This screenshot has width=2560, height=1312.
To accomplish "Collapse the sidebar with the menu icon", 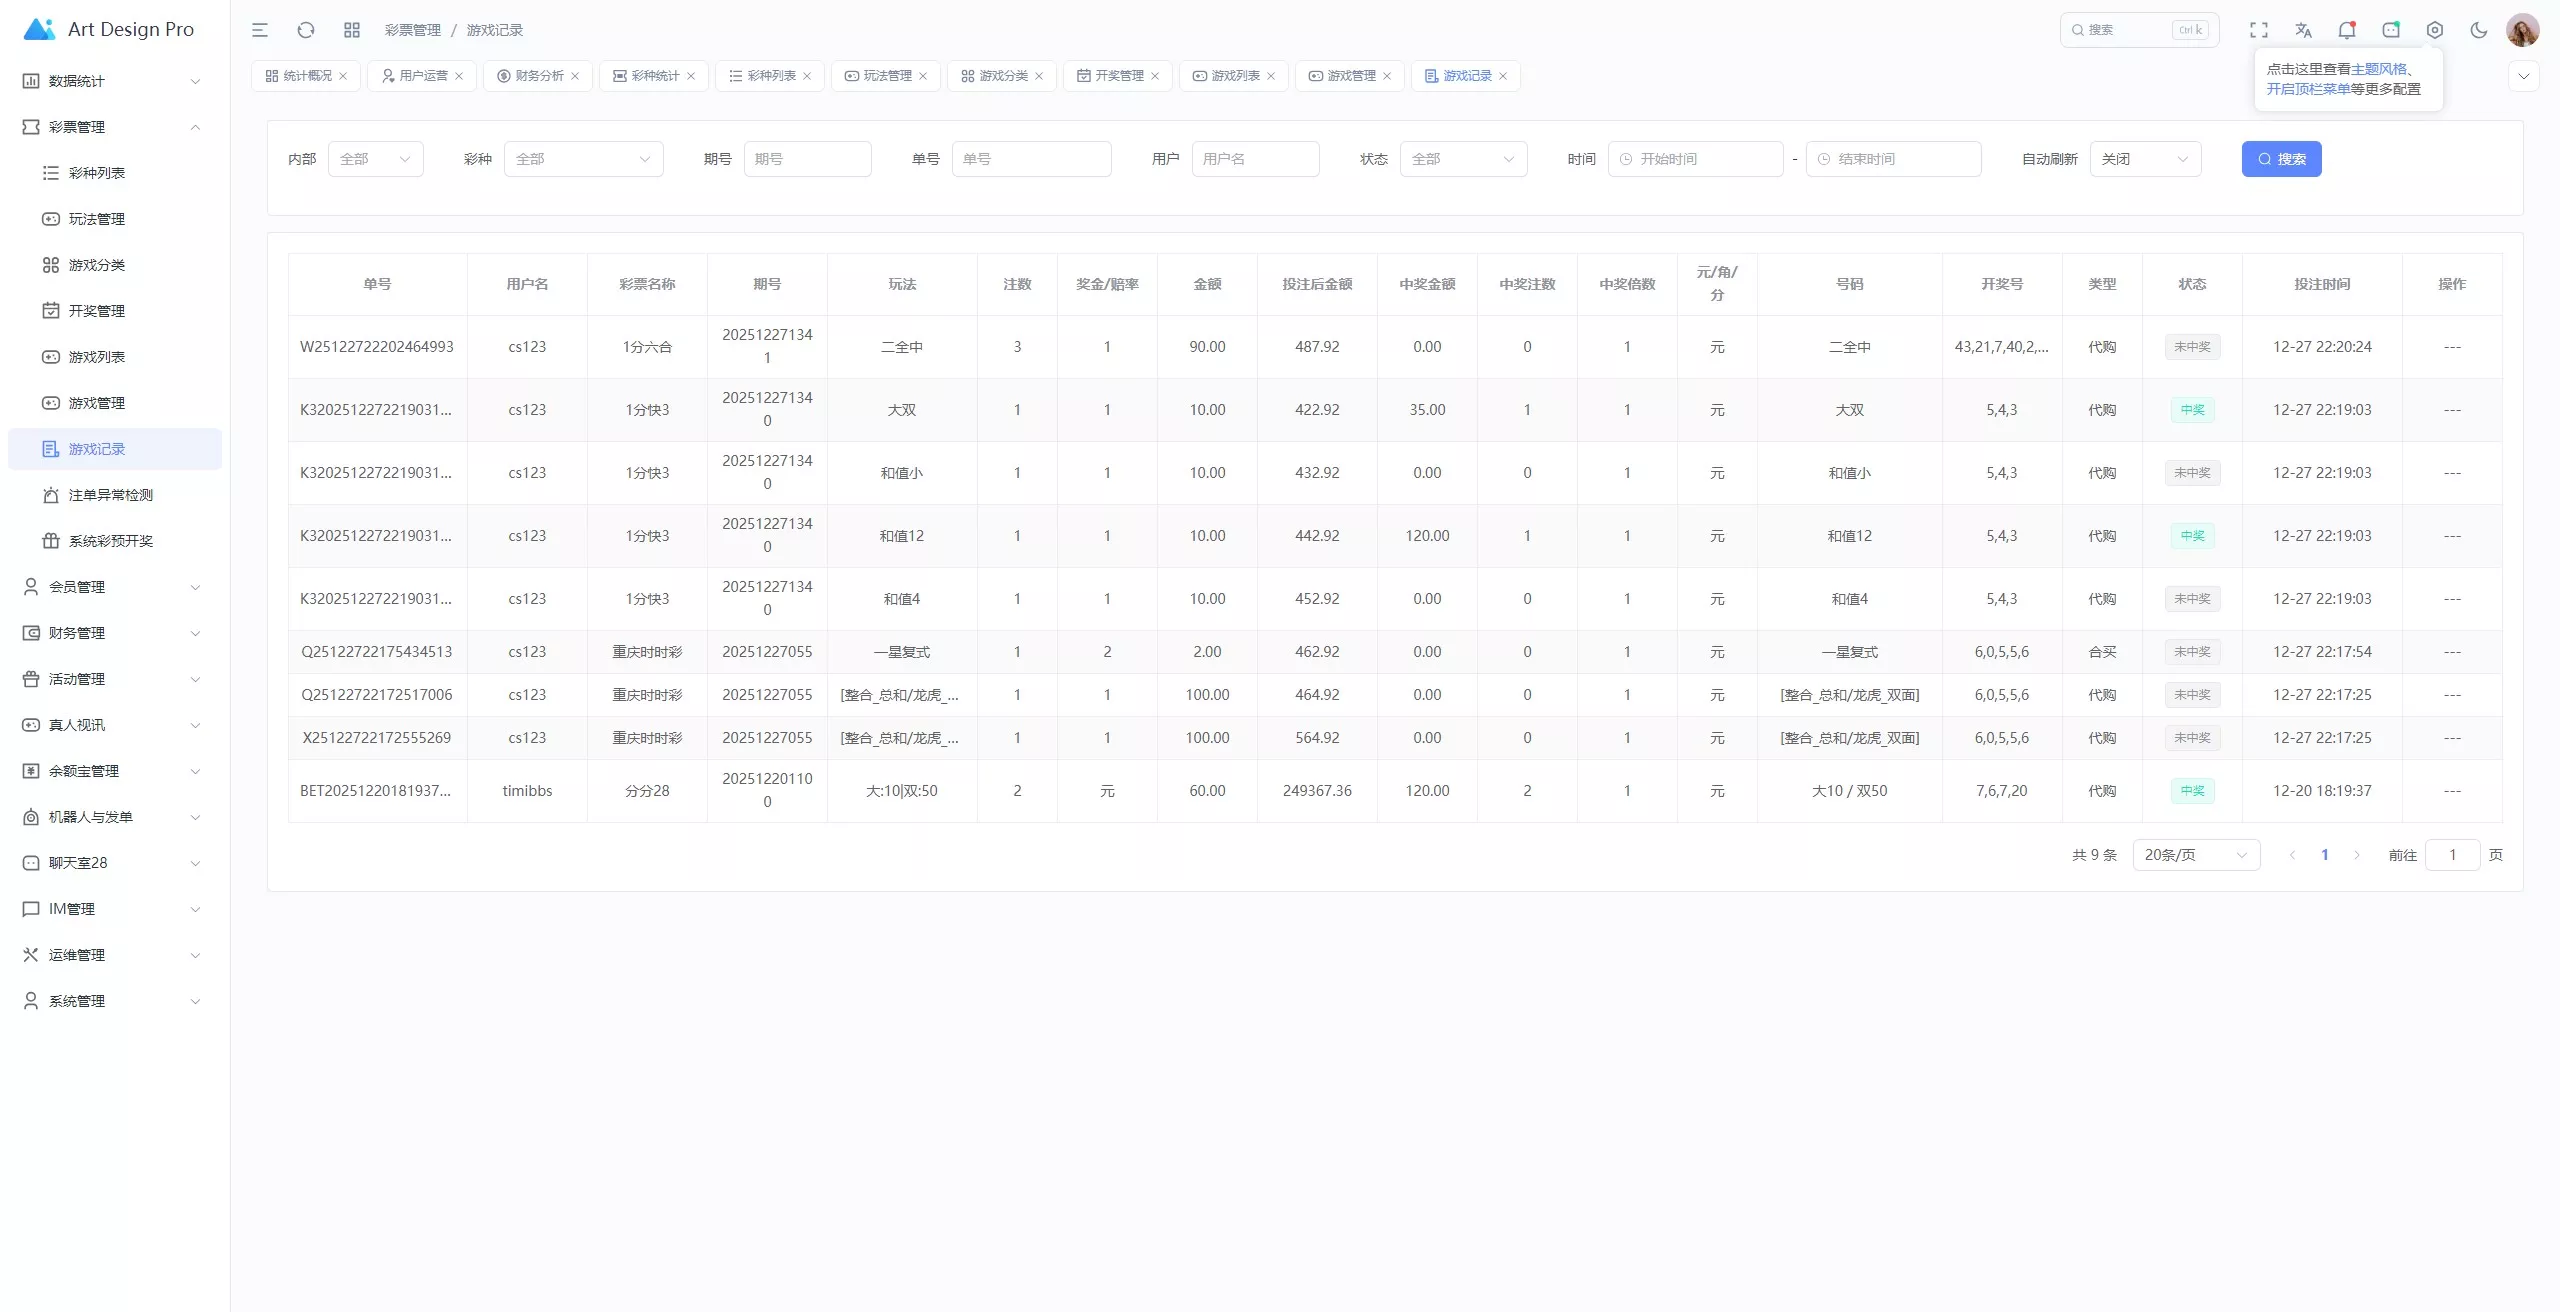I will pyautogui.click(x=260, y=30).
